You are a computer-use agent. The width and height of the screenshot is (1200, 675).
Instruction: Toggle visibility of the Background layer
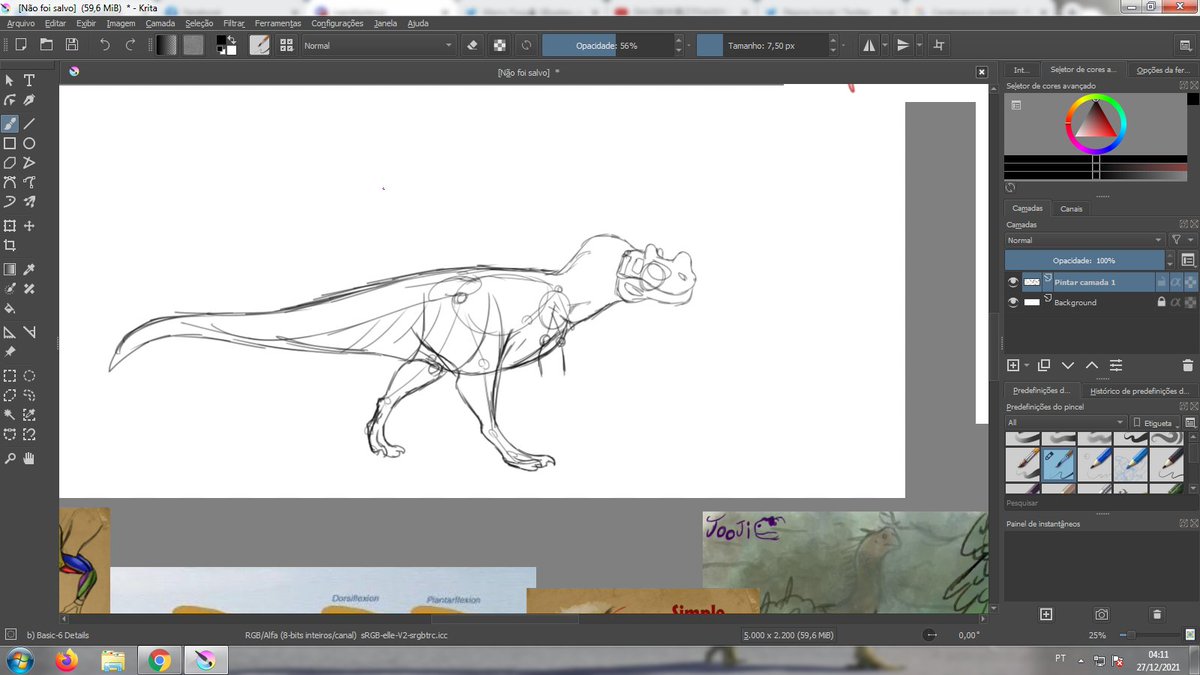pyautogui.click(x=1013, y=302)
